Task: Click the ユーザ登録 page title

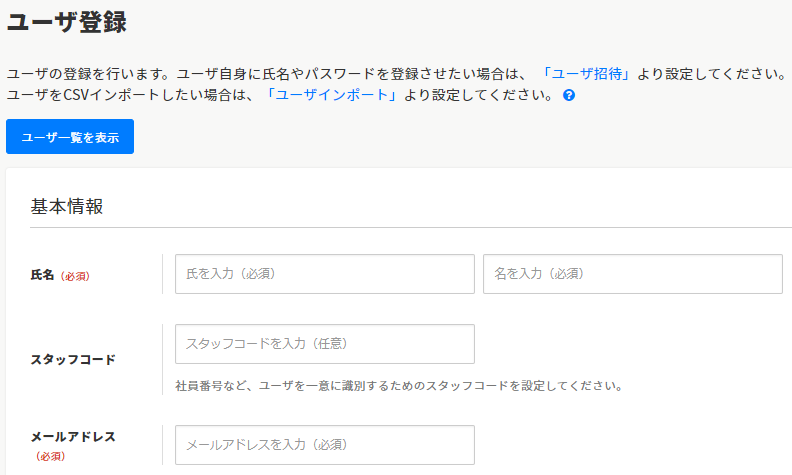Action: click(x=67, y=22)
